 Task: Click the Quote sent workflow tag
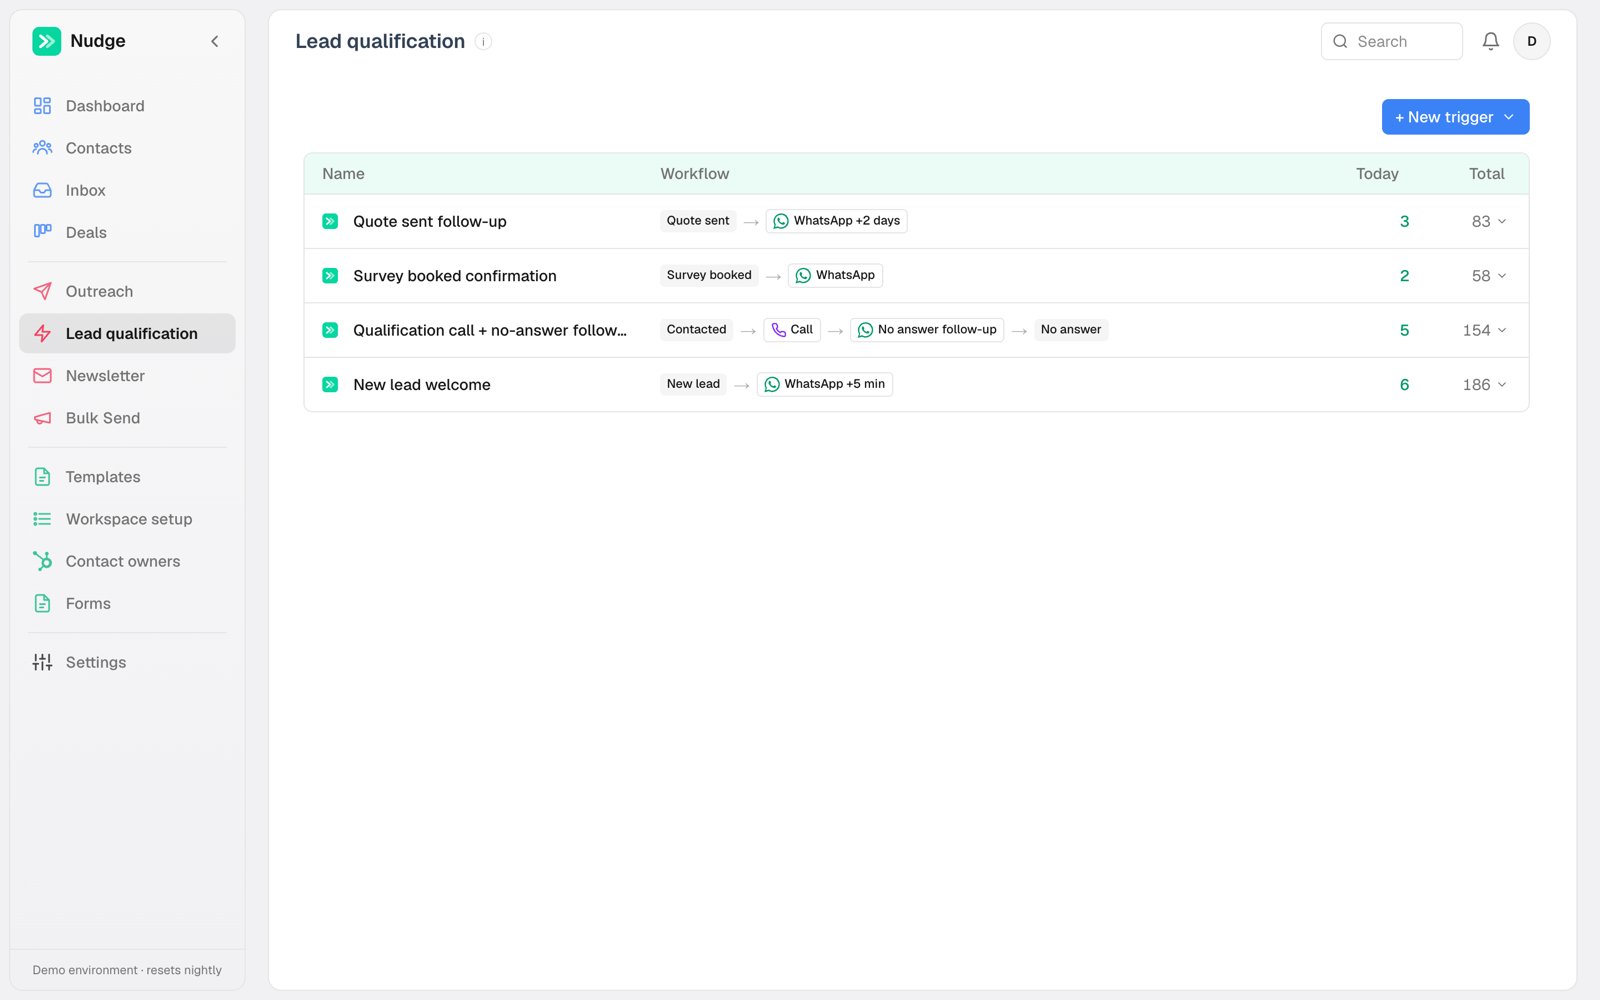(x=698, y=221)
